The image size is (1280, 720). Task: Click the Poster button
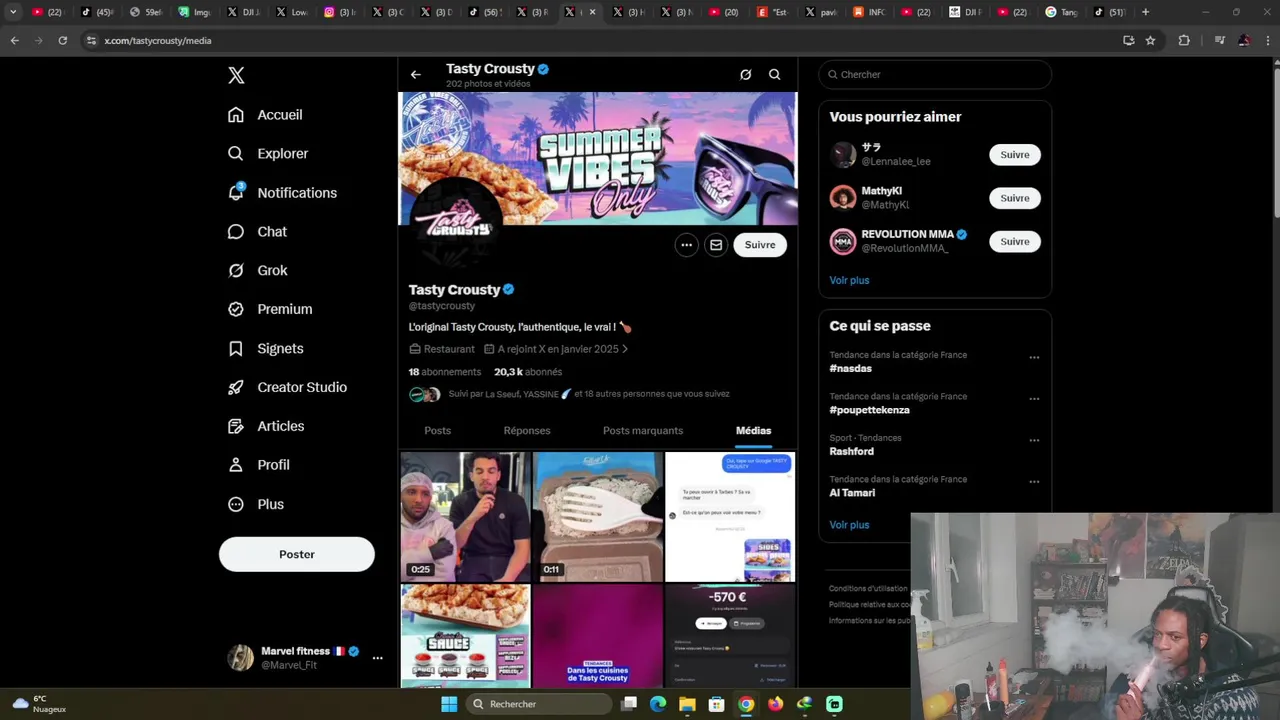click(297, 554)
